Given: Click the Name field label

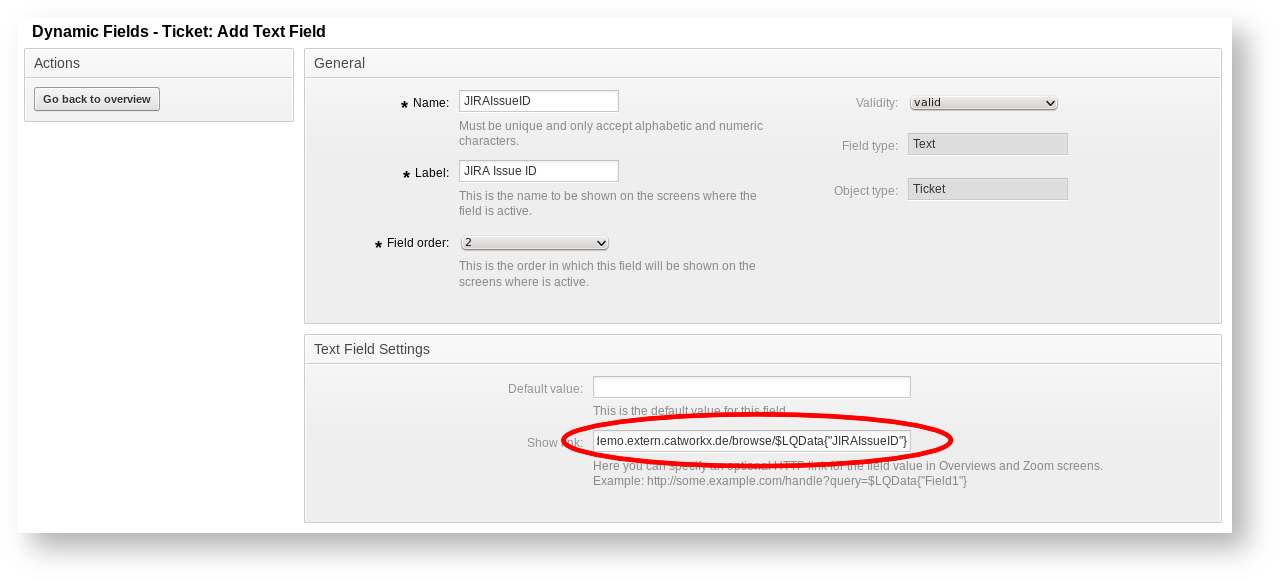Looking at the screenshot, I should coord(433,102).
